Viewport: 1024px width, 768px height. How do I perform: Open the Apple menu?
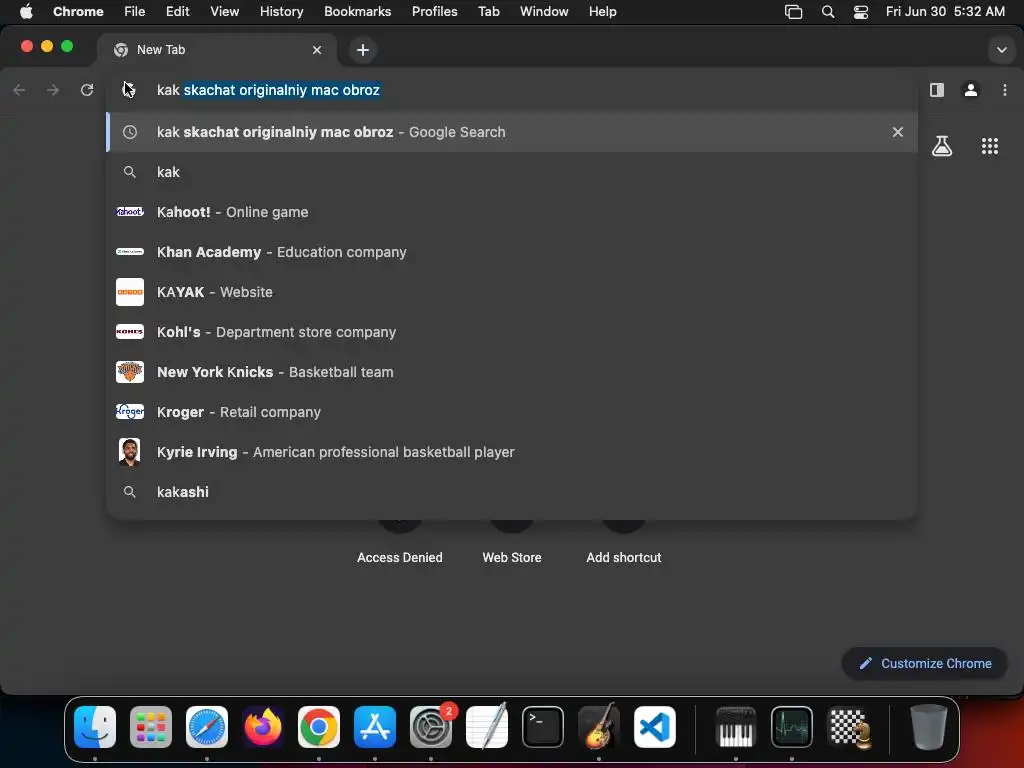click(x=26, y=11)
